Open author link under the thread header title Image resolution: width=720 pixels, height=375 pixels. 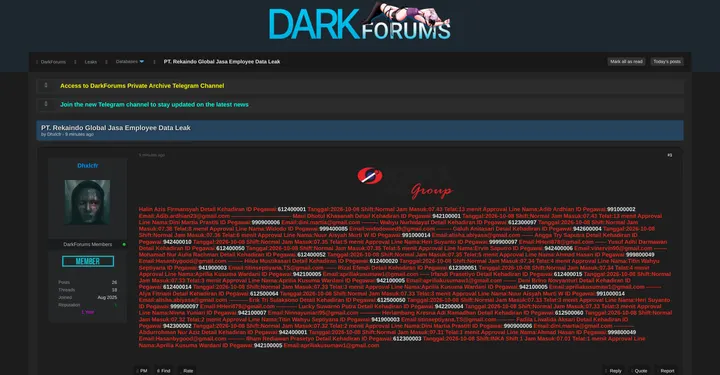pyautogui.click(x=54, y=134)
